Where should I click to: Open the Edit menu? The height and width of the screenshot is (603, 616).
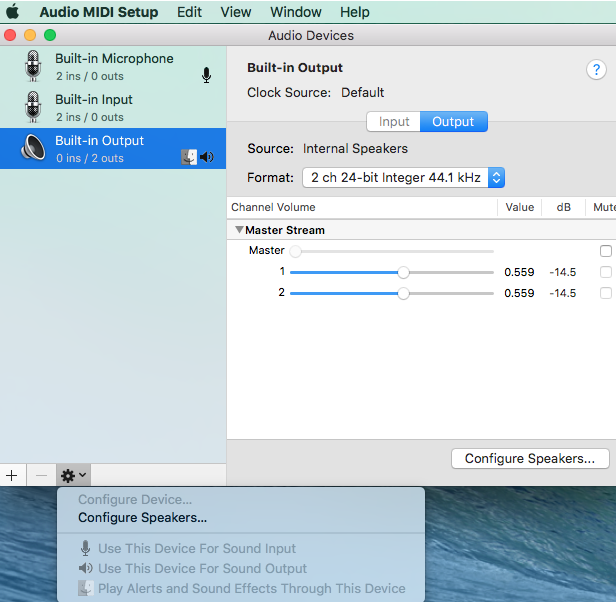(x=189, y=12)
